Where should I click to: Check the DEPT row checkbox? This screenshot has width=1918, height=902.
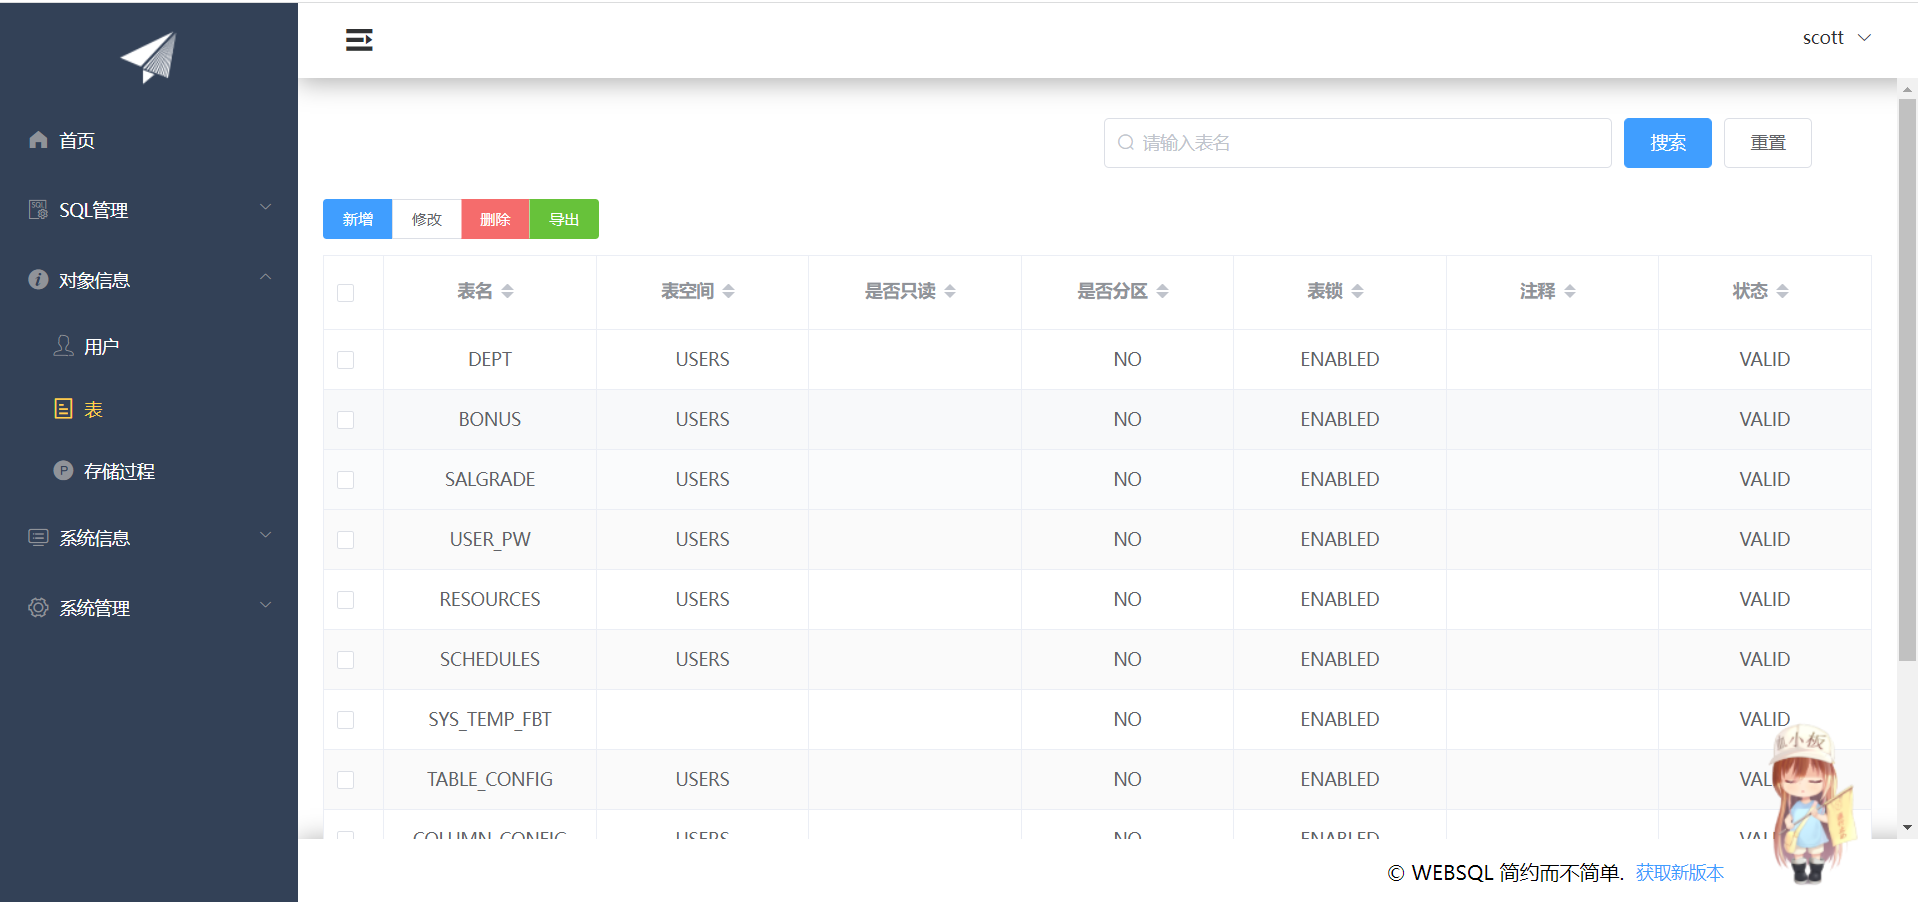coord(346,360)
